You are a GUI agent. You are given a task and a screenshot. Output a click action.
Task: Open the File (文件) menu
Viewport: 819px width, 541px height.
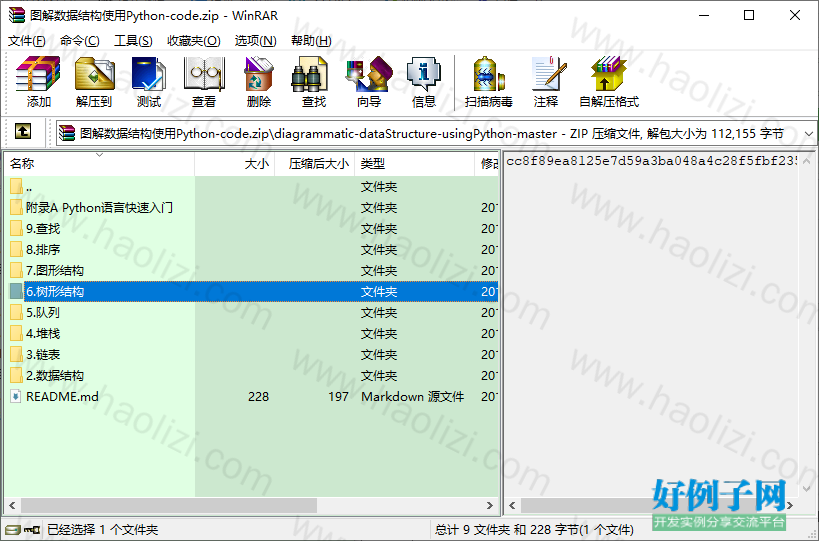point(27,41)
